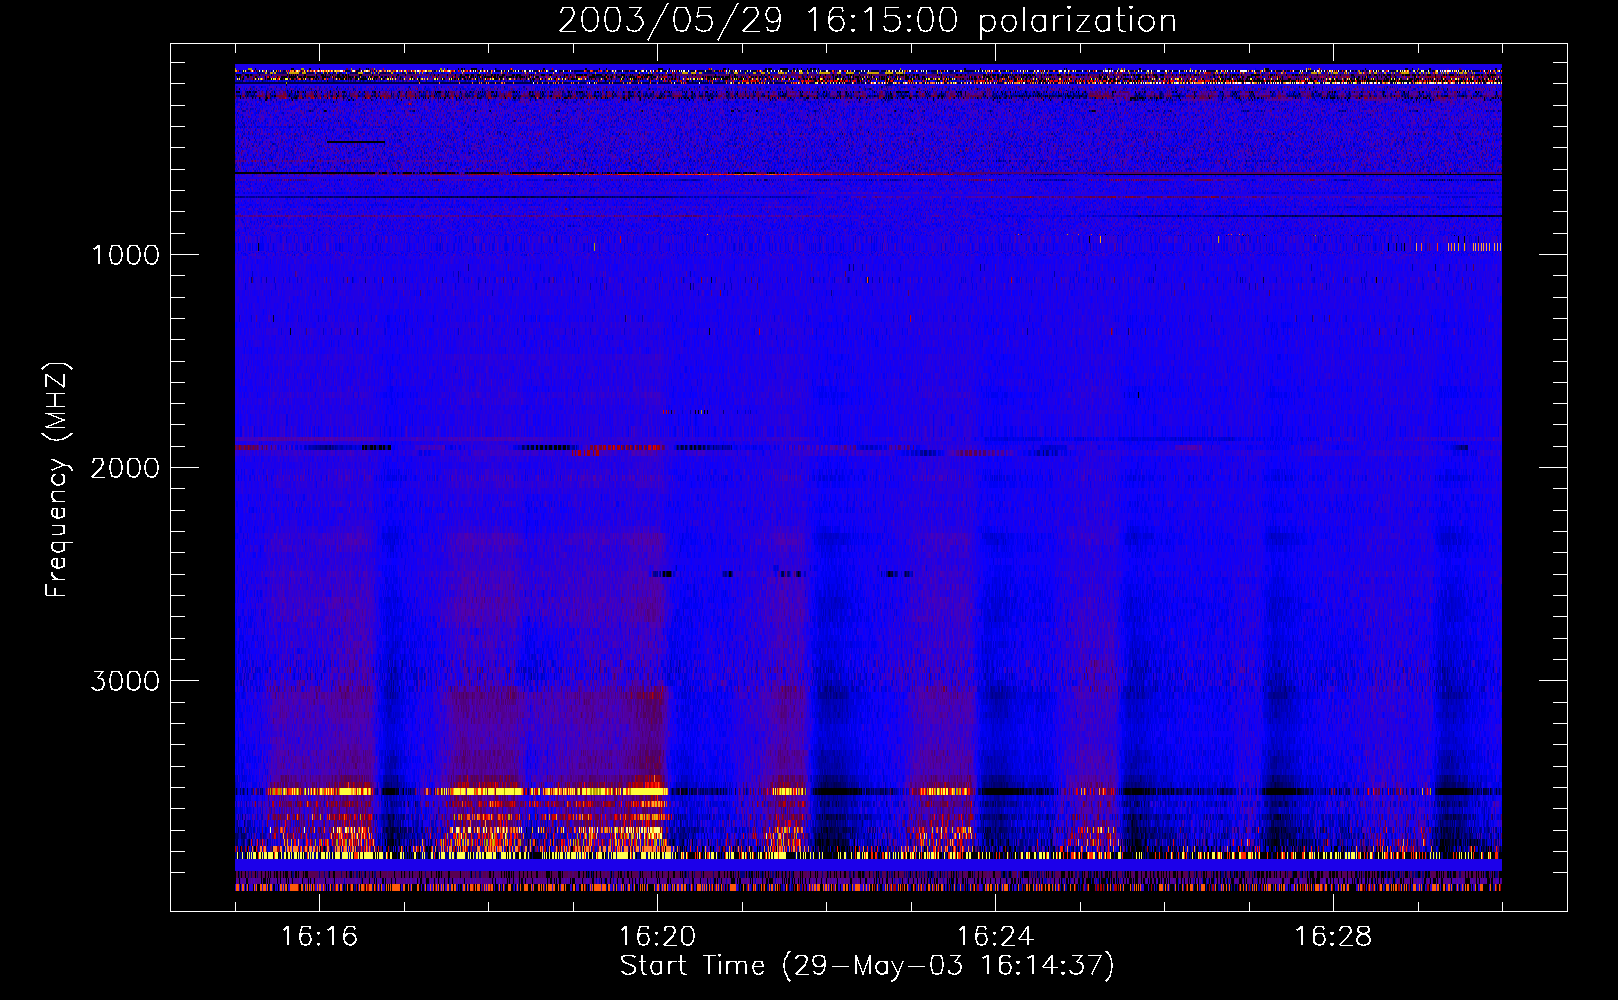Click the plot title '2003/05/29 16:15:00 polarization'
The image size is (1618, 1000).
pos(867,21)
